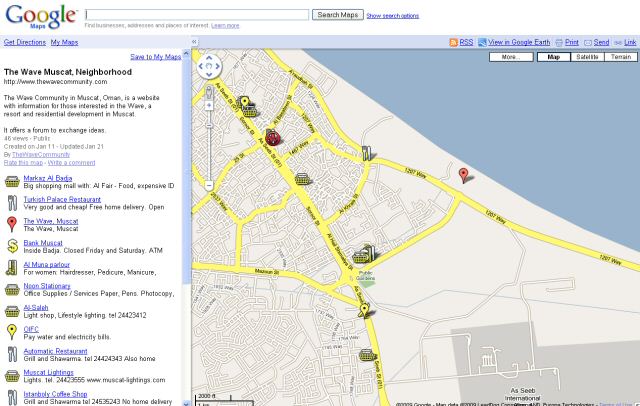Click Write a comment link
This screenshot has height=406, width=640.
71,163
